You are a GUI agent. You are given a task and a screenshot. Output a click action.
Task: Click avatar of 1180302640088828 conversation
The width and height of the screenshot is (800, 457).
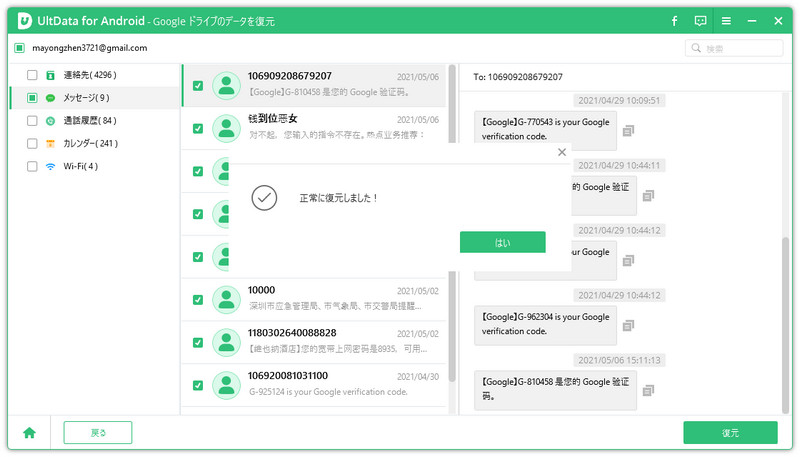click(226, 343)
